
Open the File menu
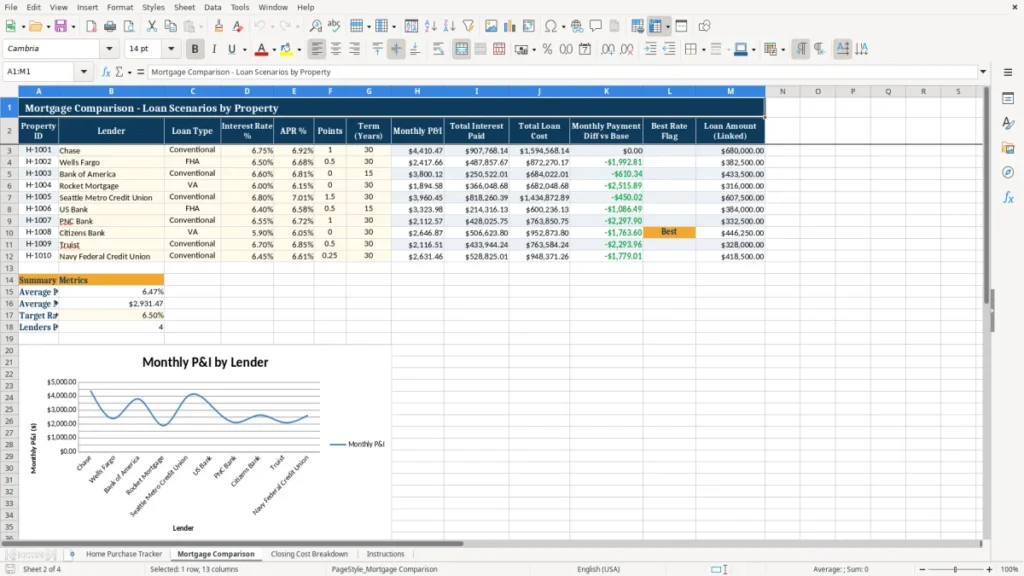[11, 7]
